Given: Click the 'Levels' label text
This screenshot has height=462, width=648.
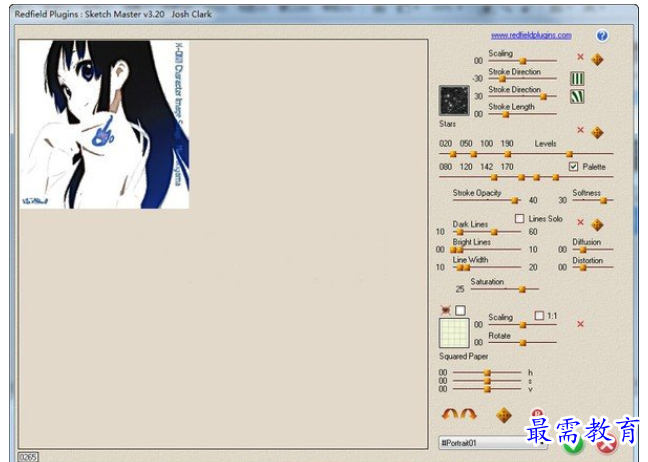Looking at the screenshot, I should 545,143.
